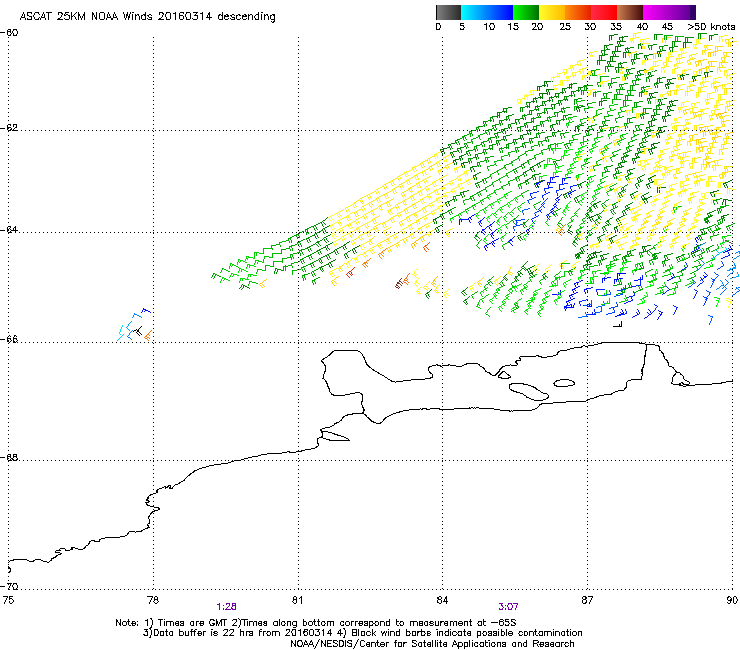740x650 pixels.
Task: Click the chart title 'ASCAT 25KM NOAA Winds 20160314 descending'
Action: point(147,17)
